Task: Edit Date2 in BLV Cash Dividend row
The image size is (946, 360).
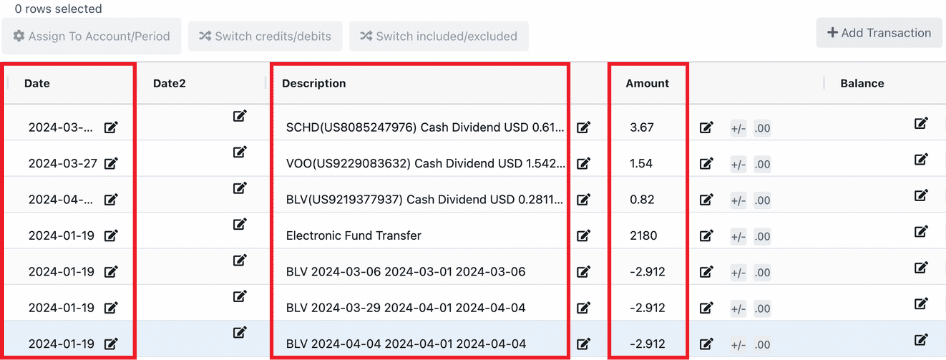Action: click(240, 188)
